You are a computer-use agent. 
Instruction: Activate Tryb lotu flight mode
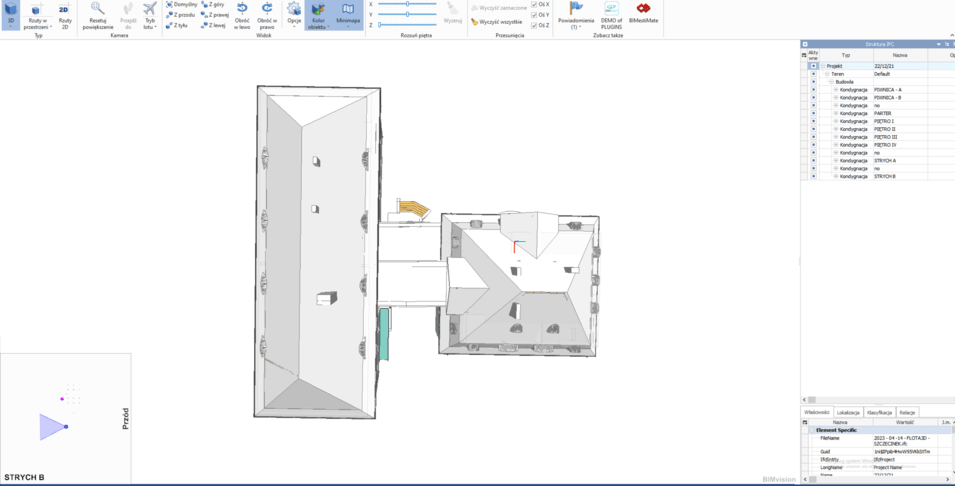pyautogui.click(x=150, y=12)
